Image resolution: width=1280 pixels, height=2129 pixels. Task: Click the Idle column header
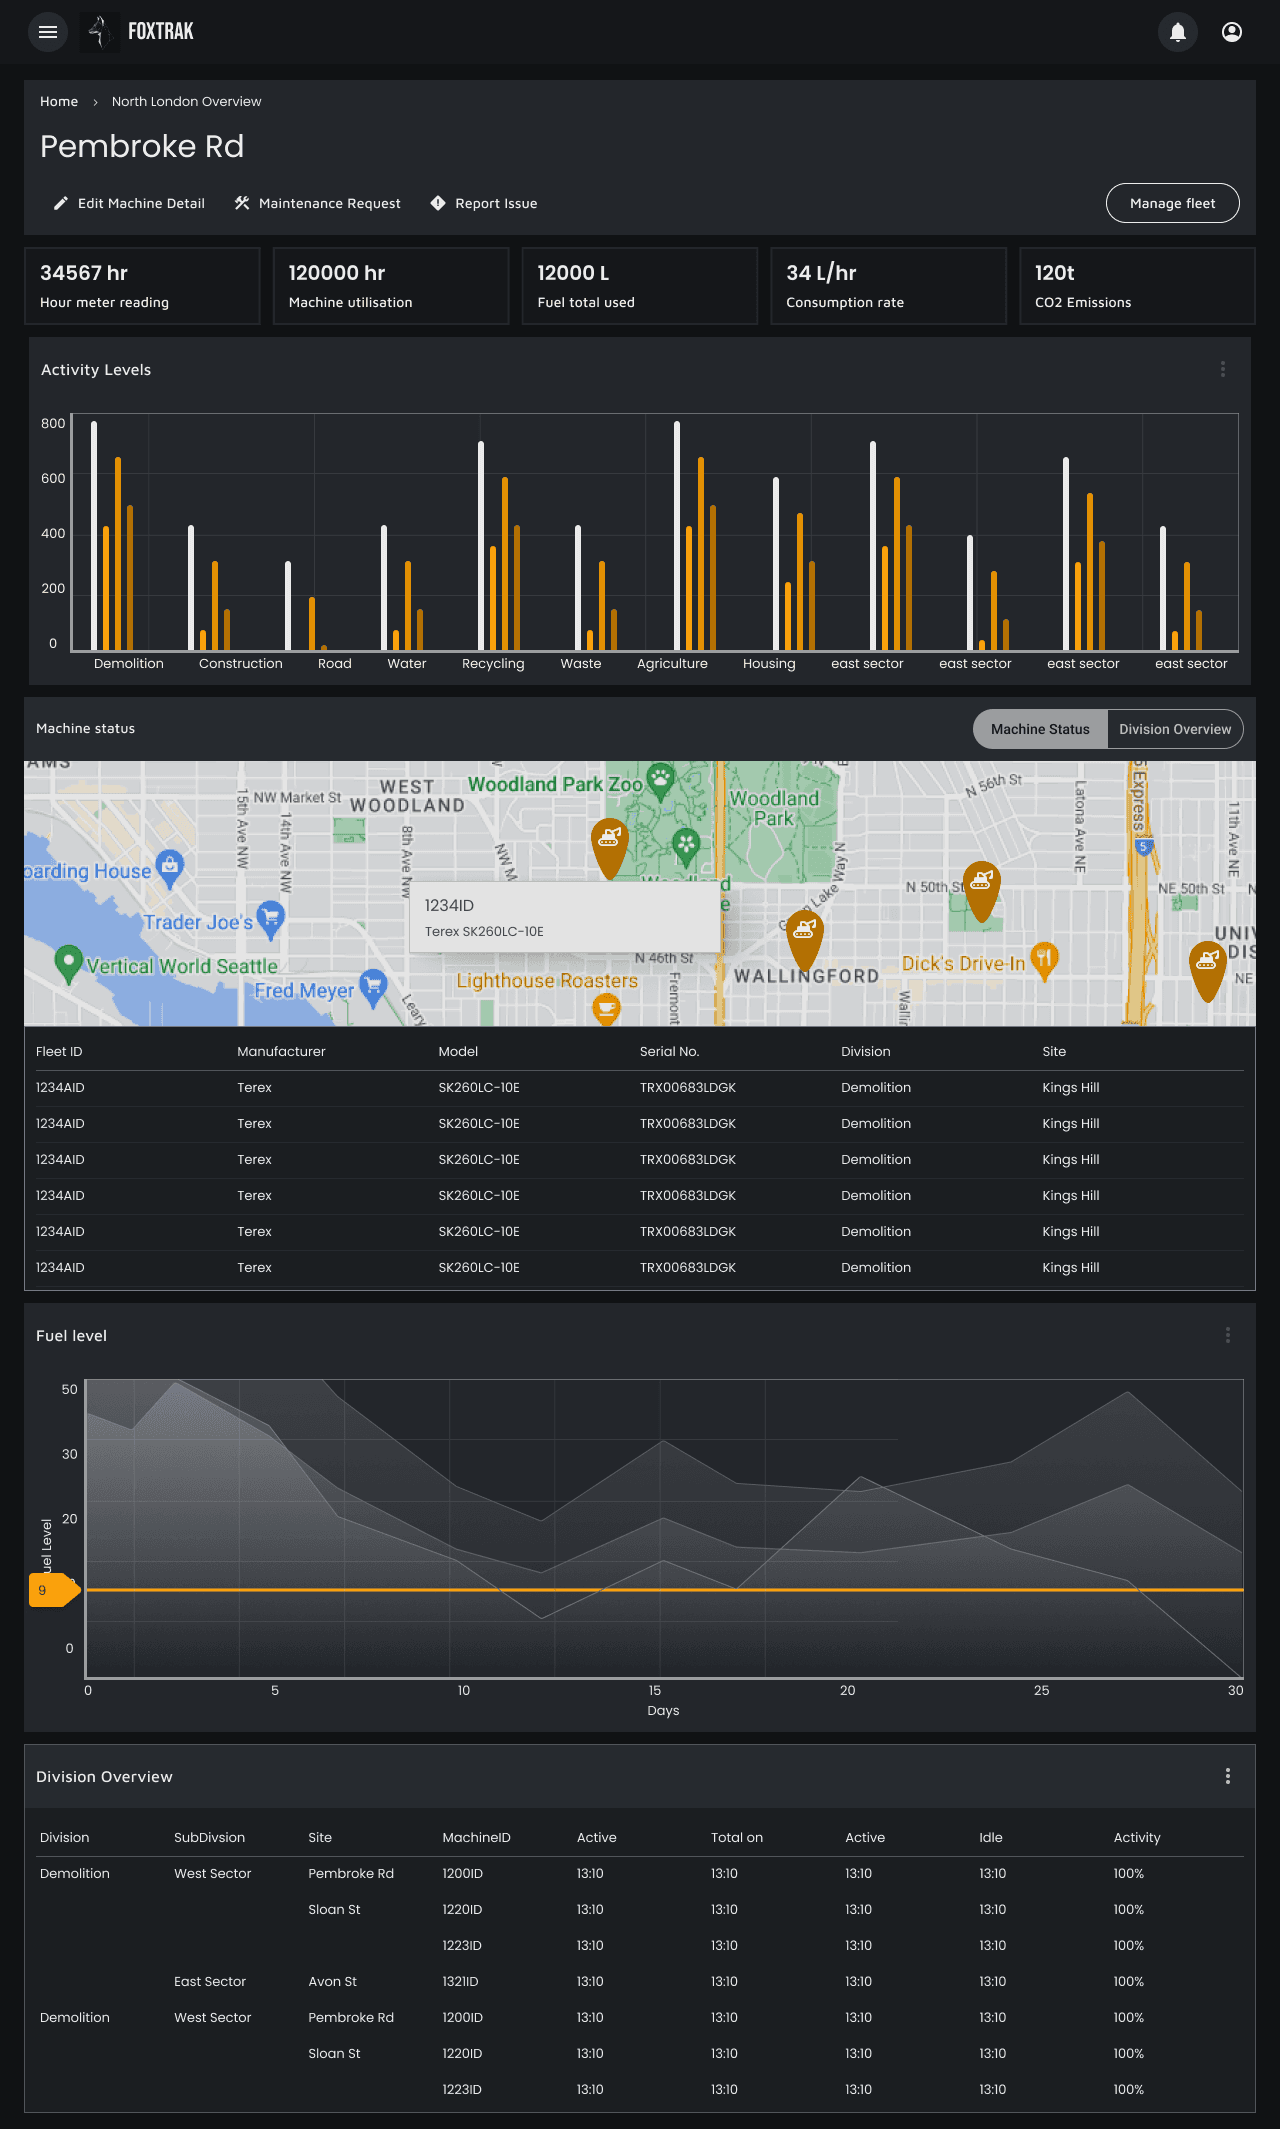991,1837
